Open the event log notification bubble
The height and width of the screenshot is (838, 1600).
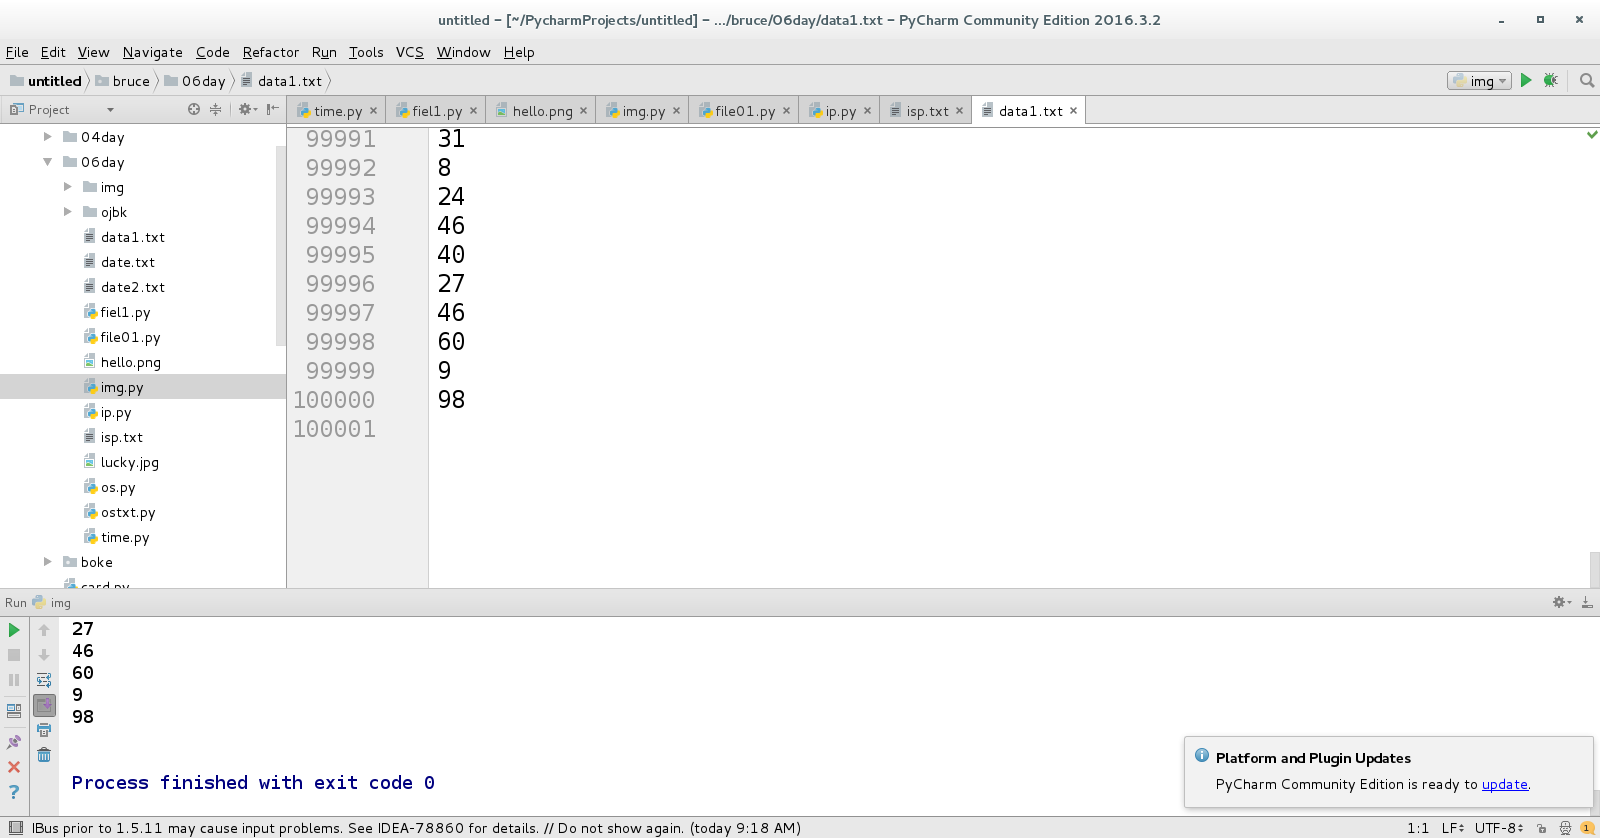[x=1587, y=828]
